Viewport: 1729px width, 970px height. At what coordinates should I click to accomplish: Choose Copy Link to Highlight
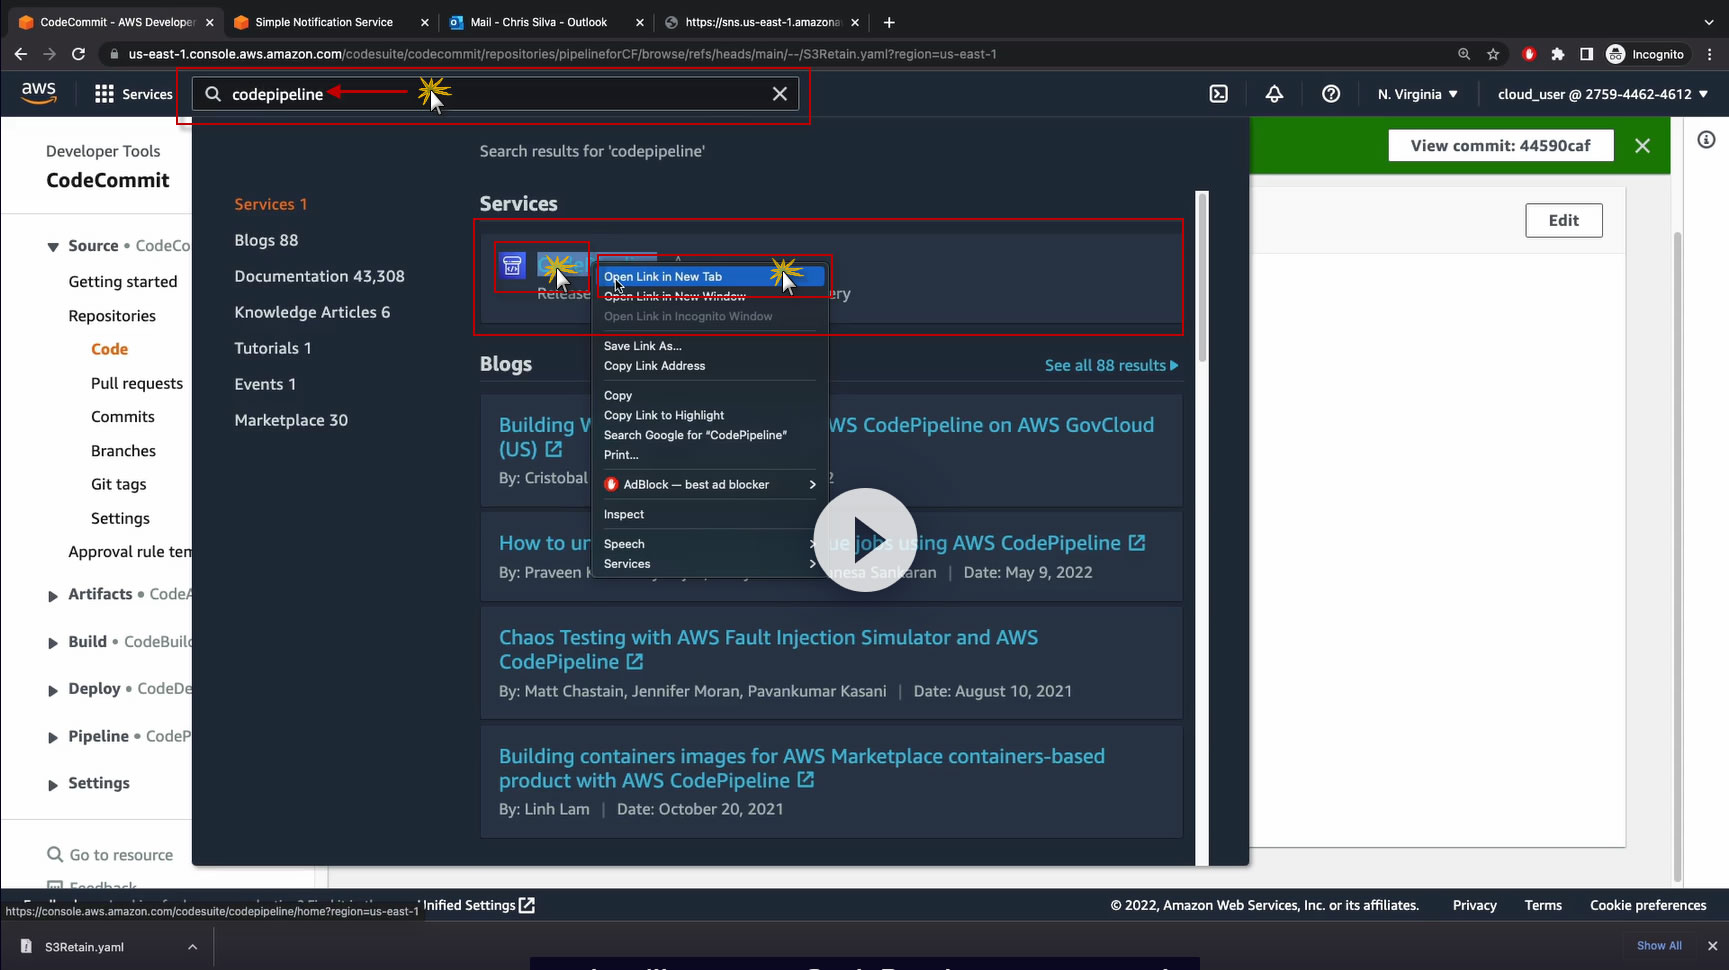point(711,415)
